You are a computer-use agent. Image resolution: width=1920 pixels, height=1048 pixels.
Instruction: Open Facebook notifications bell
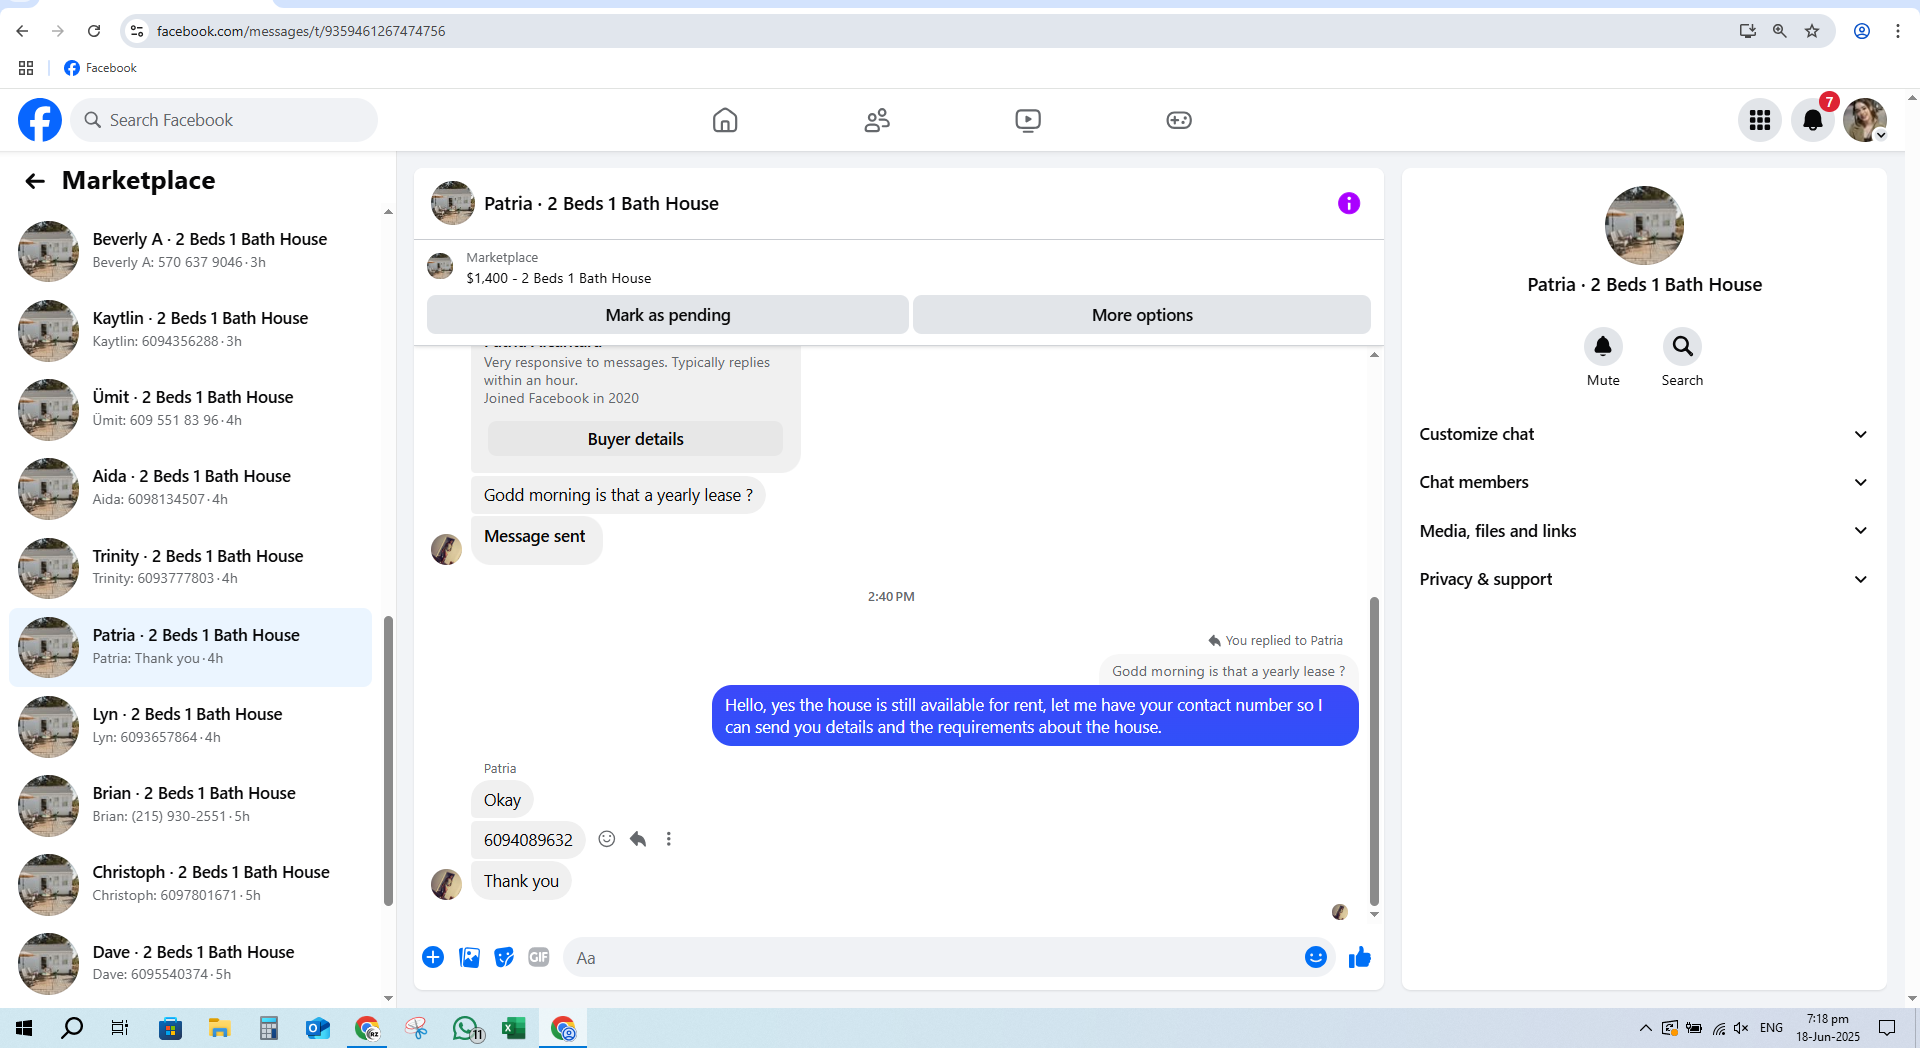point(1812,120)
